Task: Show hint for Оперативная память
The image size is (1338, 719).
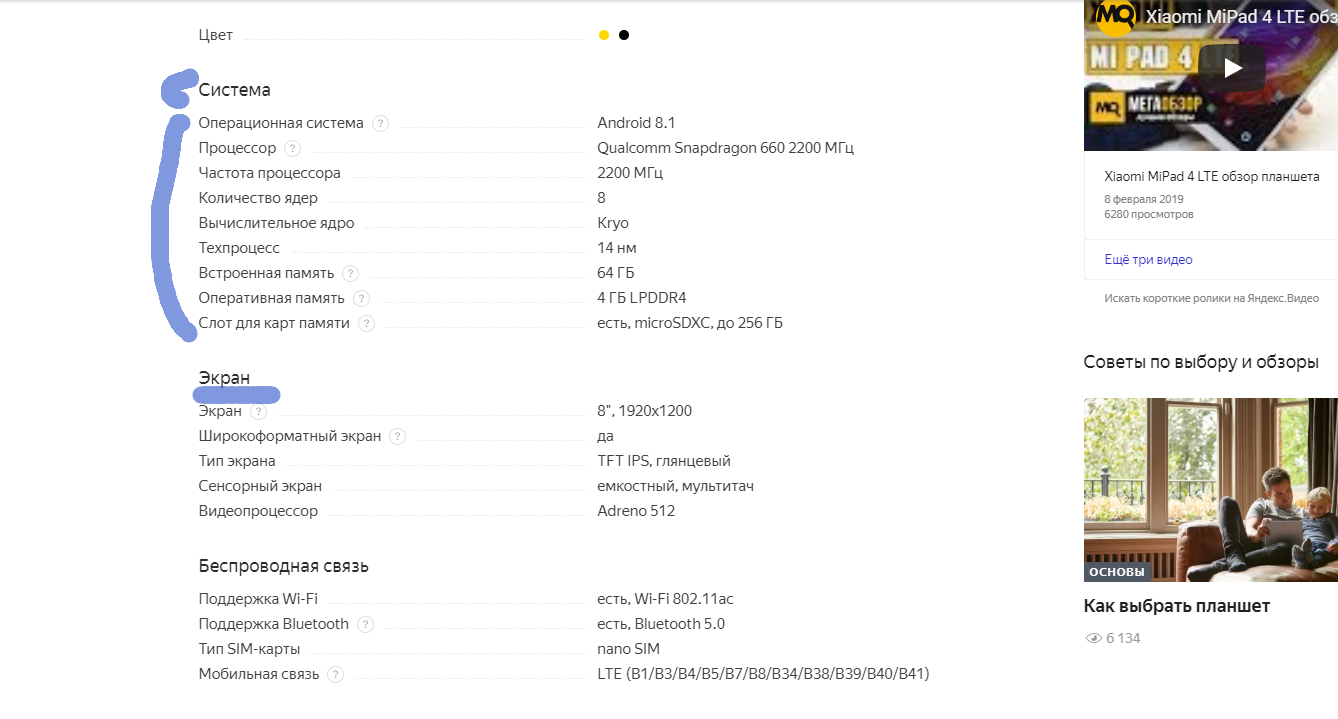Action: click(x=361, y=299)
